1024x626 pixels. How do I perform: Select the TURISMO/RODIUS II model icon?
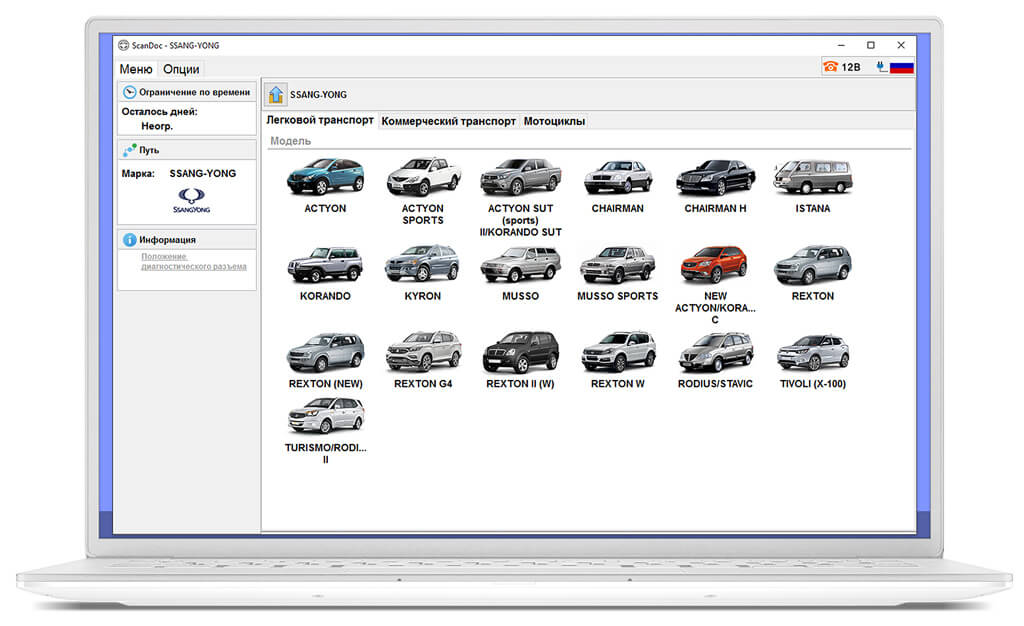[x=325, y=416]
